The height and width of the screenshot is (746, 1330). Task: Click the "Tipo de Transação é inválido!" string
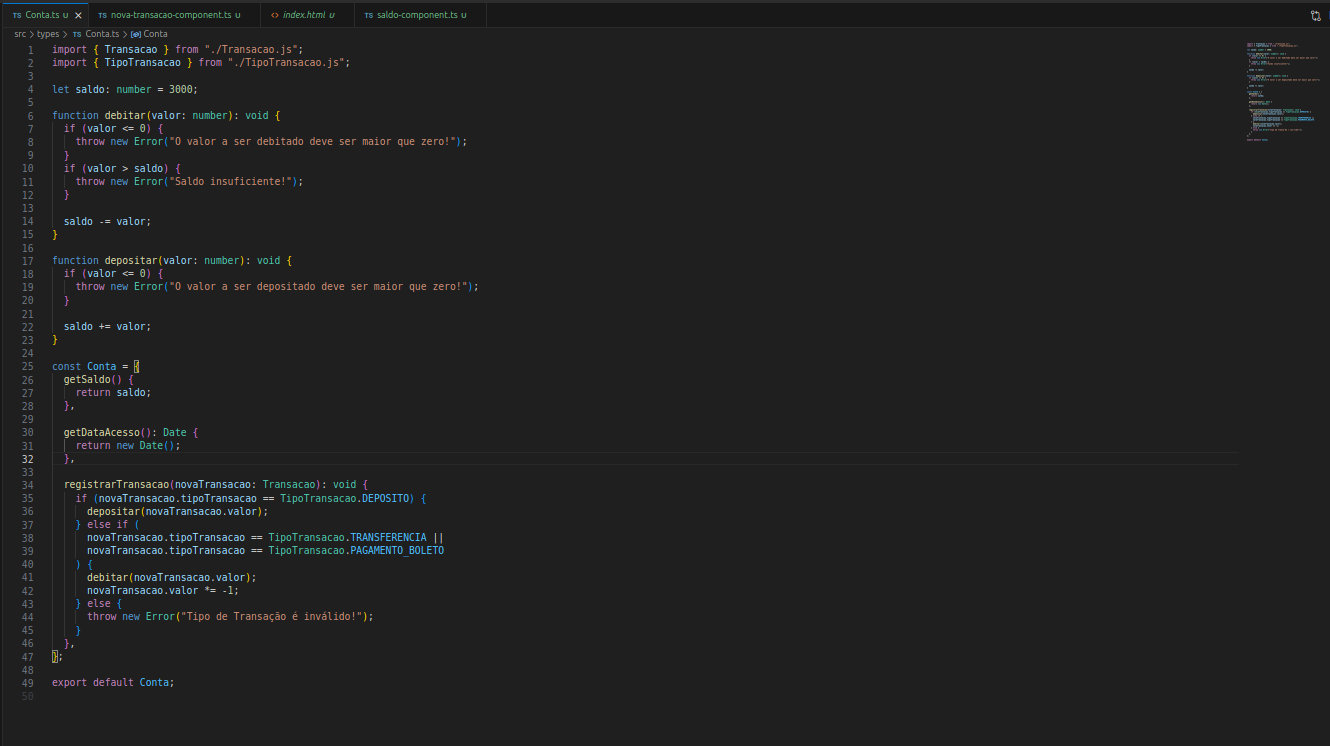pyautogui.click(x=271, y=616)
